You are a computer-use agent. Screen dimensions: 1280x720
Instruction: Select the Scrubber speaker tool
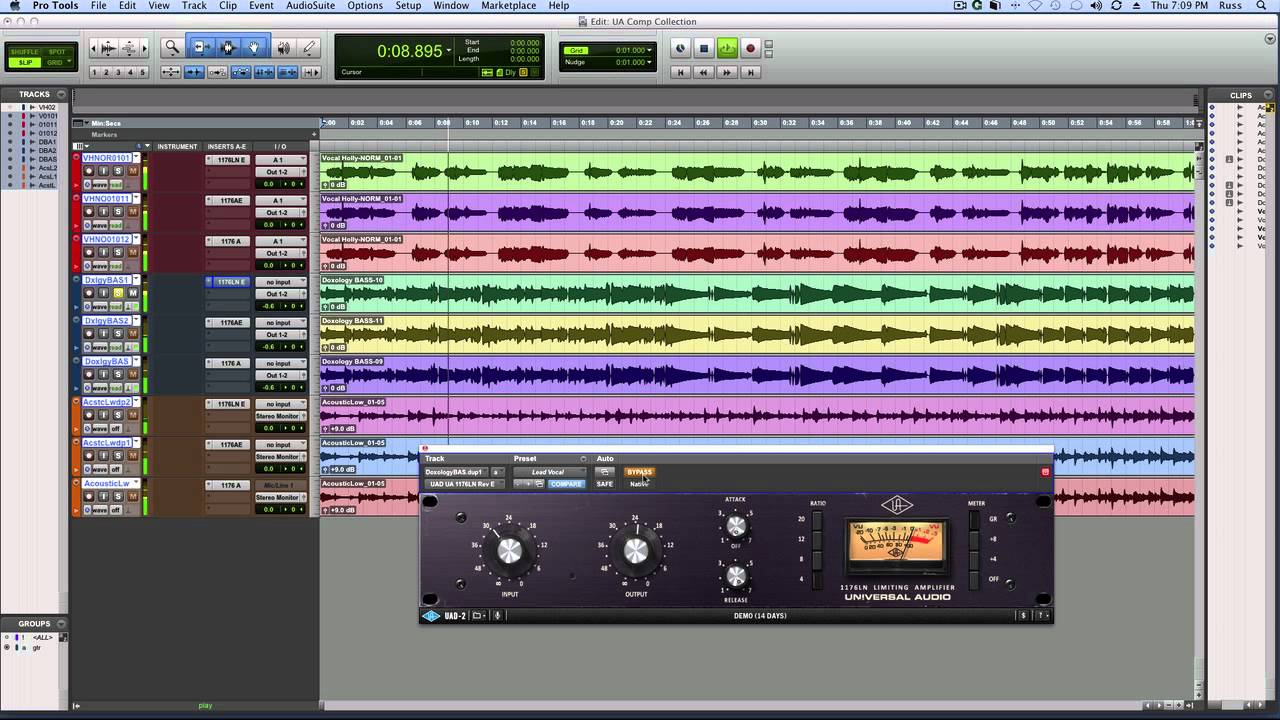(x=284, y=47)
